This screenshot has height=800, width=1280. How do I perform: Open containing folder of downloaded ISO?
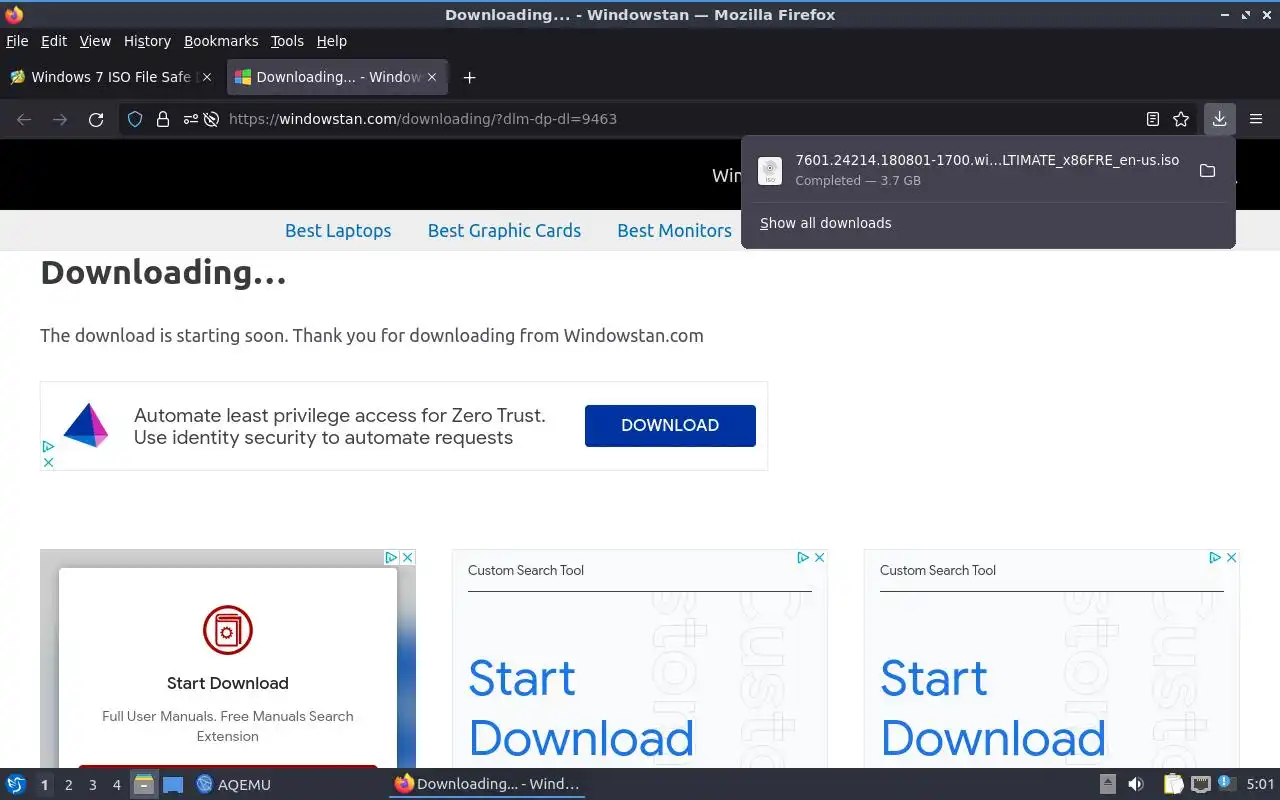1207,171
